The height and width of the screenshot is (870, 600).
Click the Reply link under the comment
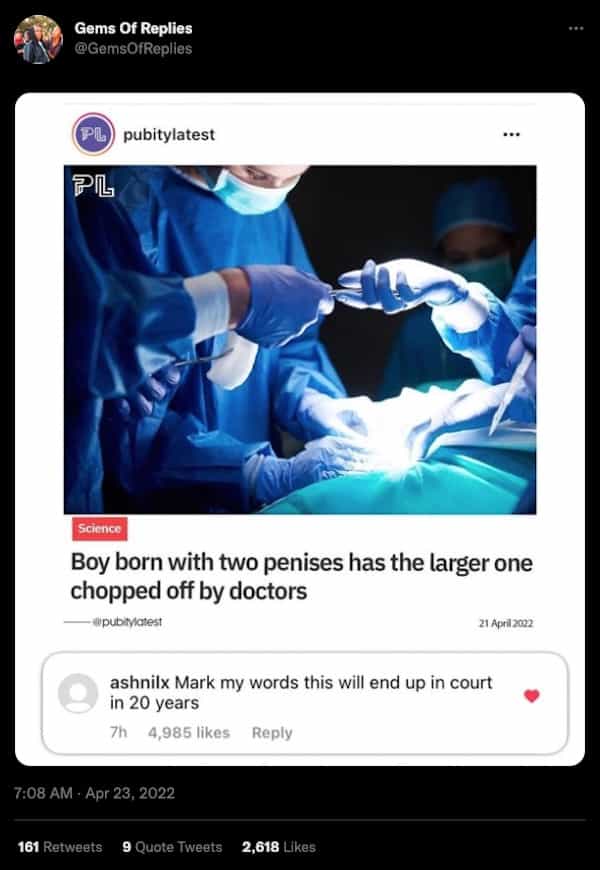click(x=272, y=732)
